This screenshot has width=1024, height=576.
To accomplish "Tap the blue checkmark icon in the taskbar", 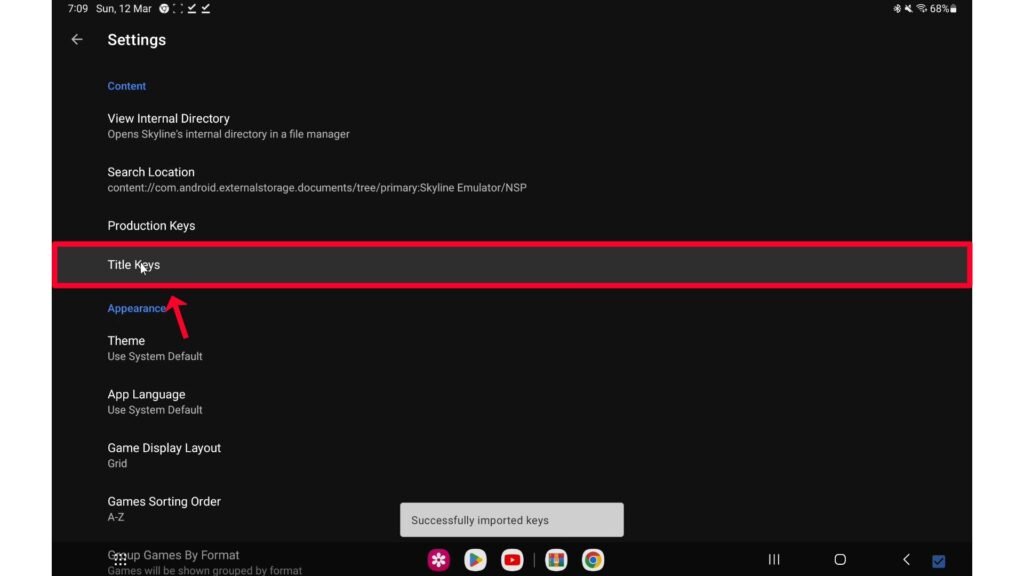I will click(x=938, y=561).
